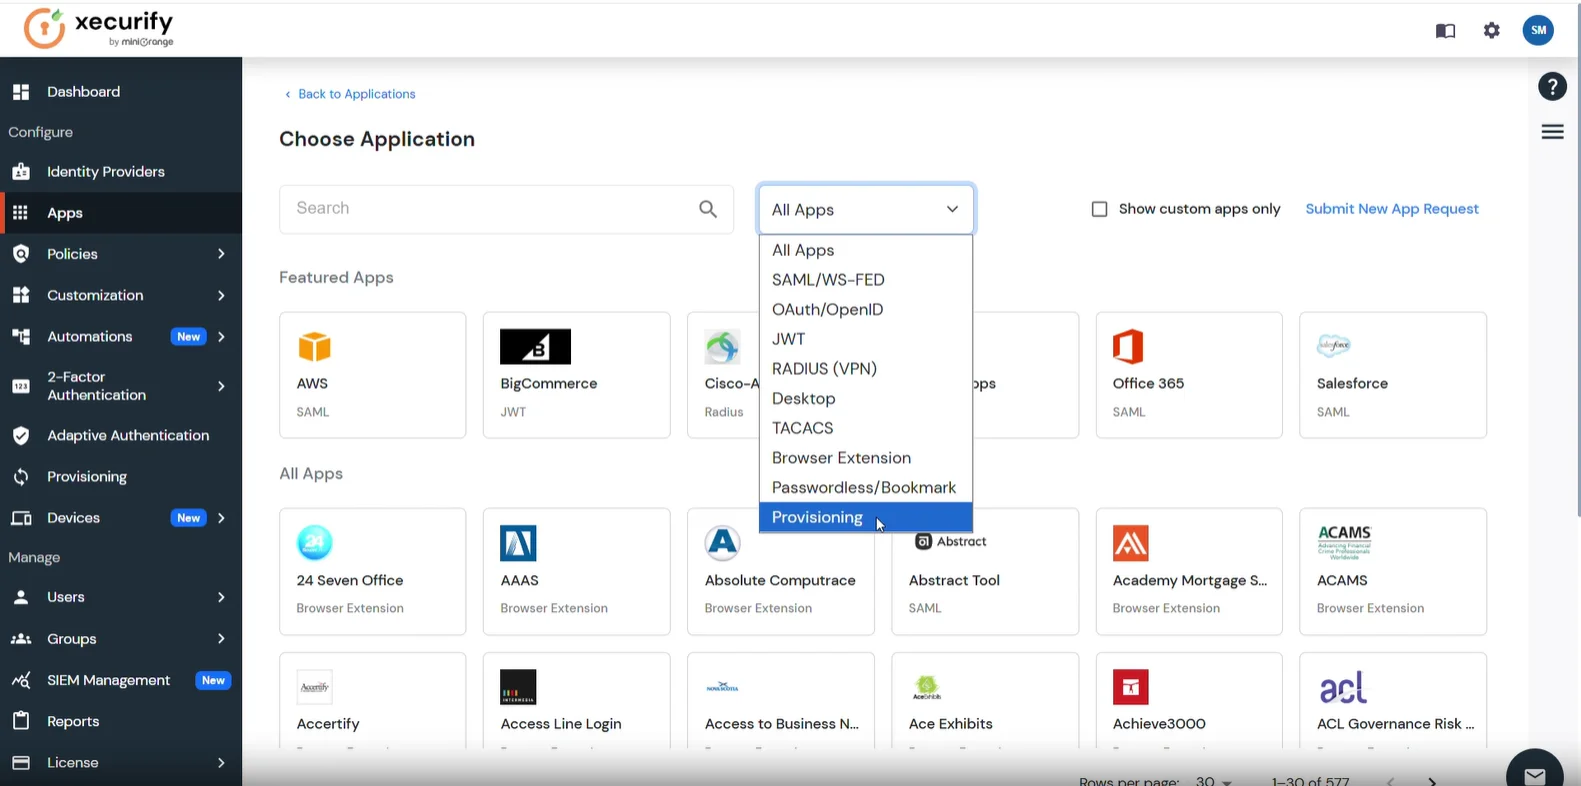Click the Access Line Login icon
Image resolution: width=1581 pixels, height=786 pixels.
(518, 687)
